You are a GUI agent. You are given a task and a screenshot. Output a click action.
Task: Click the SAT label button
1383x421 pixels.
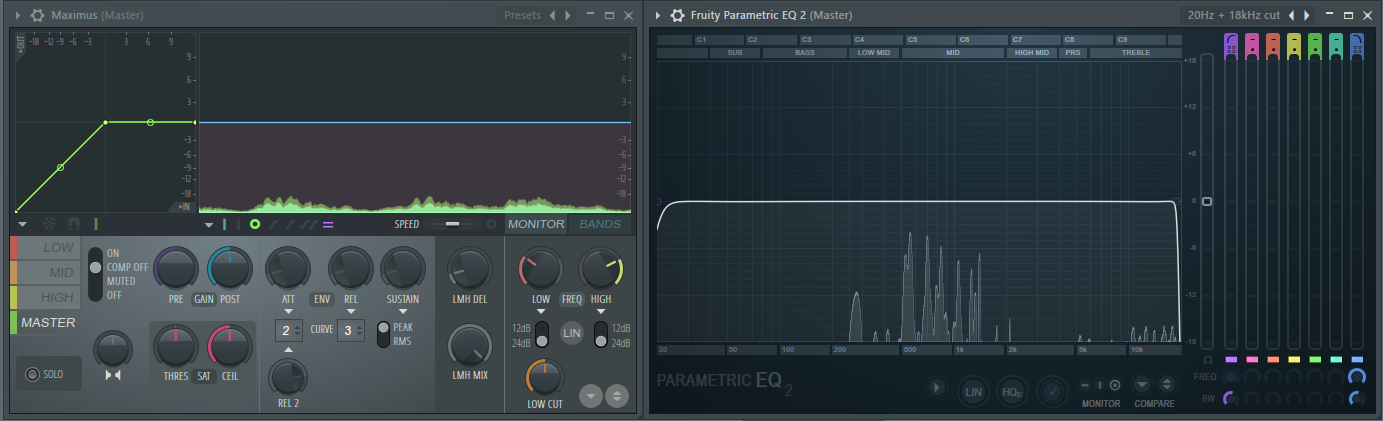(203, 376)
